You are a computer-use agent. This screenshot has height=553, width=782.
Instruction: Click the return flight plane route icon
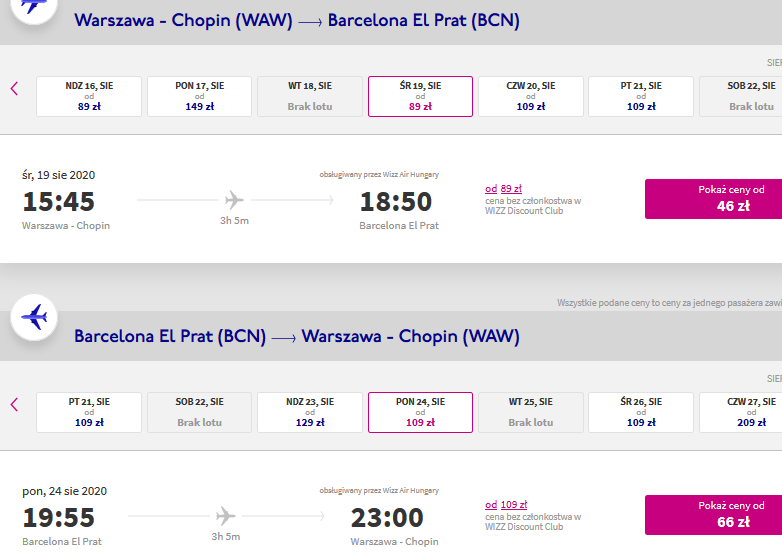(x=225, y=516)
